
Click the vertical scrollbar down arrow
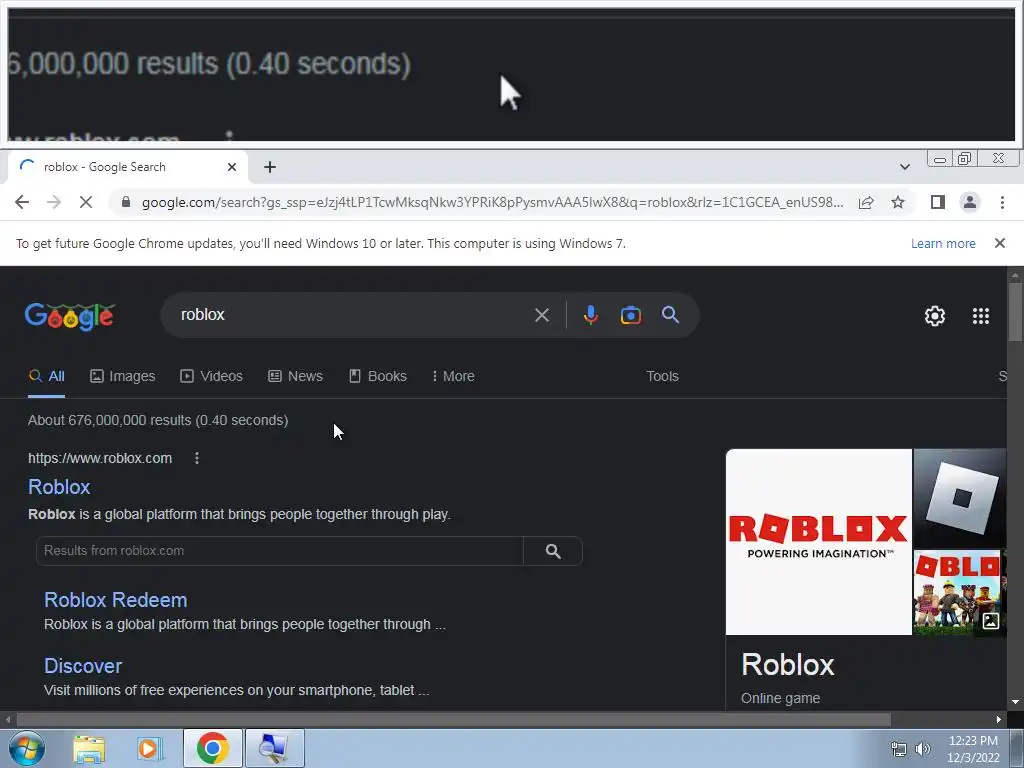point(1015,702)
